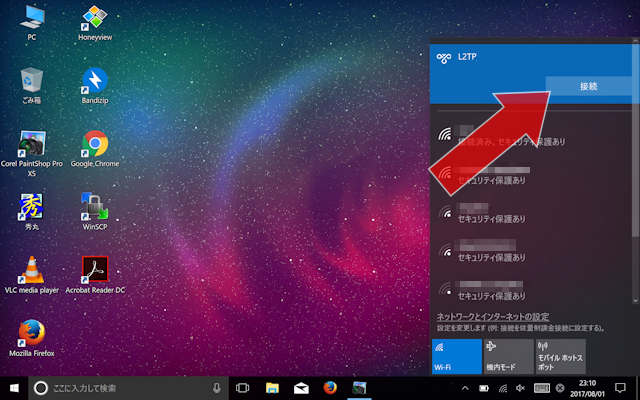Open Bandizip desktop shortcut
This screenshot has height=400, width=640.
pos(96,85)
